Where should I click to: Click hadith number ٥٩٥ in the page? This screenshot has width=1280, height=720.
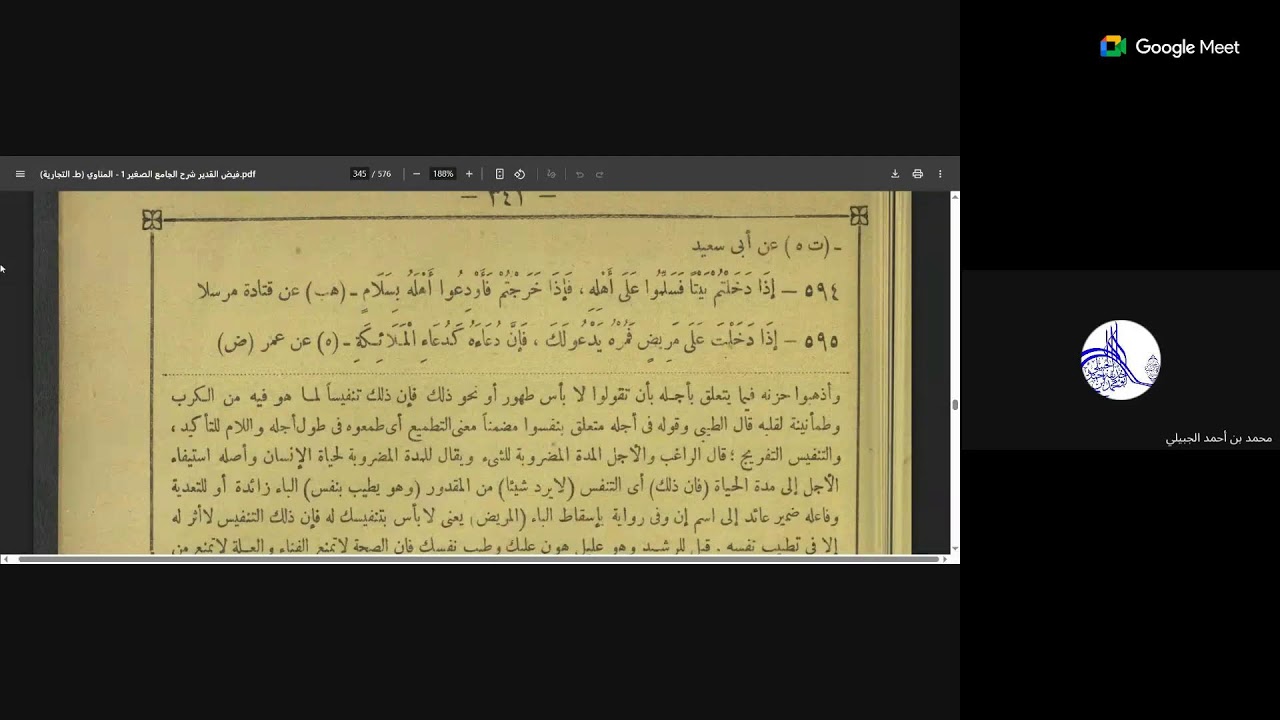(822, 340)
